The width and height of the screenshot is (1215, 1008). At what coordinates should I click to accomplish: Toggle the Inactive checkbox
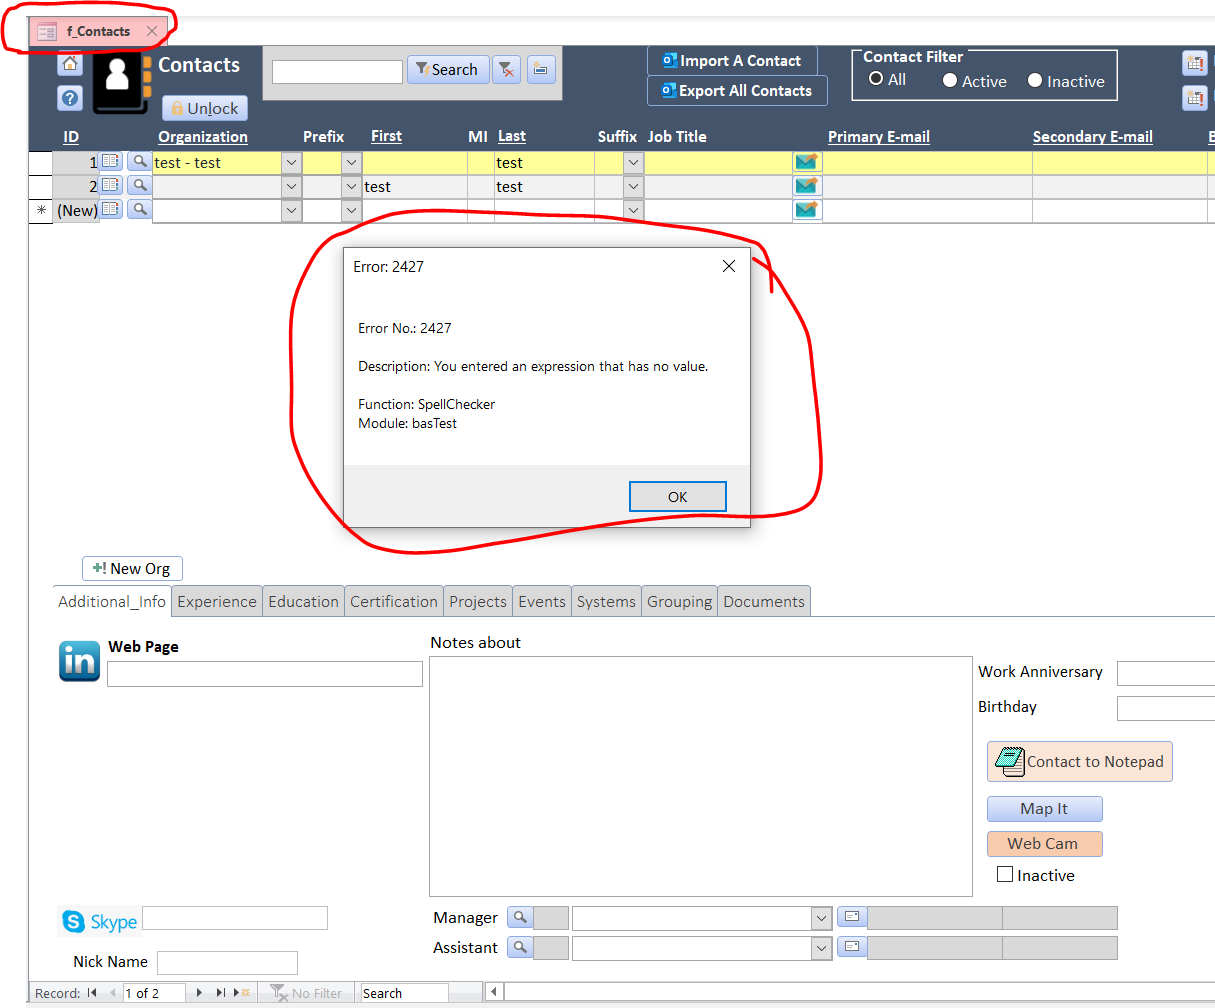click(x=1005, y=875)
